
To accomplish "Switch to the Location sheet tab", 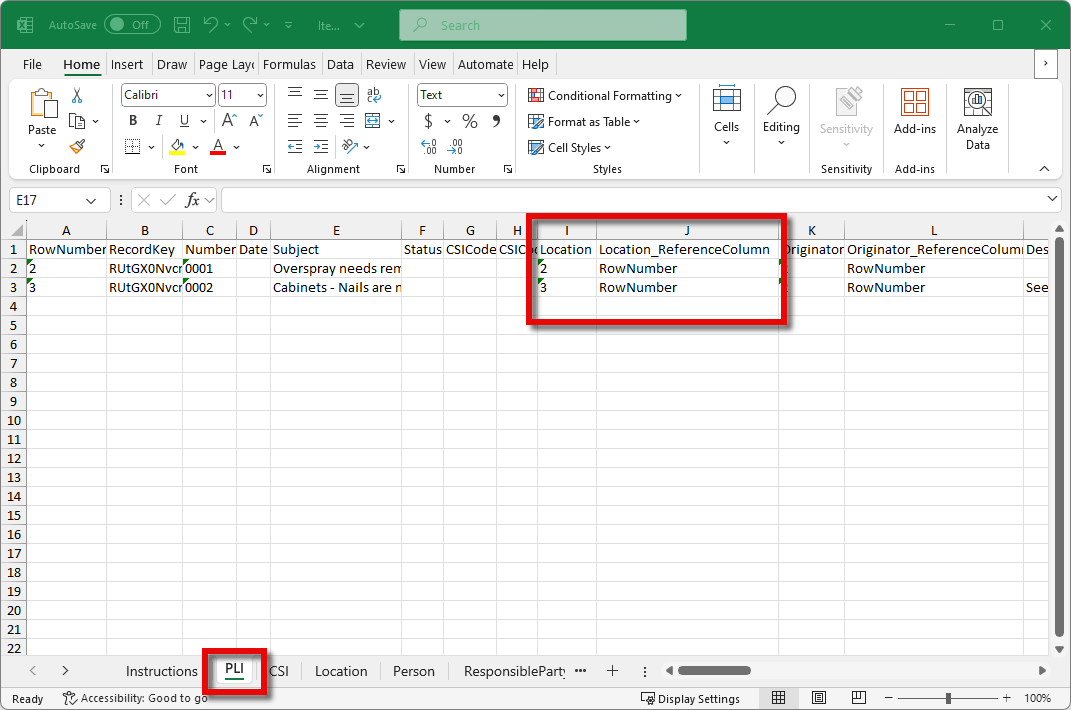I will click(341, 671).
